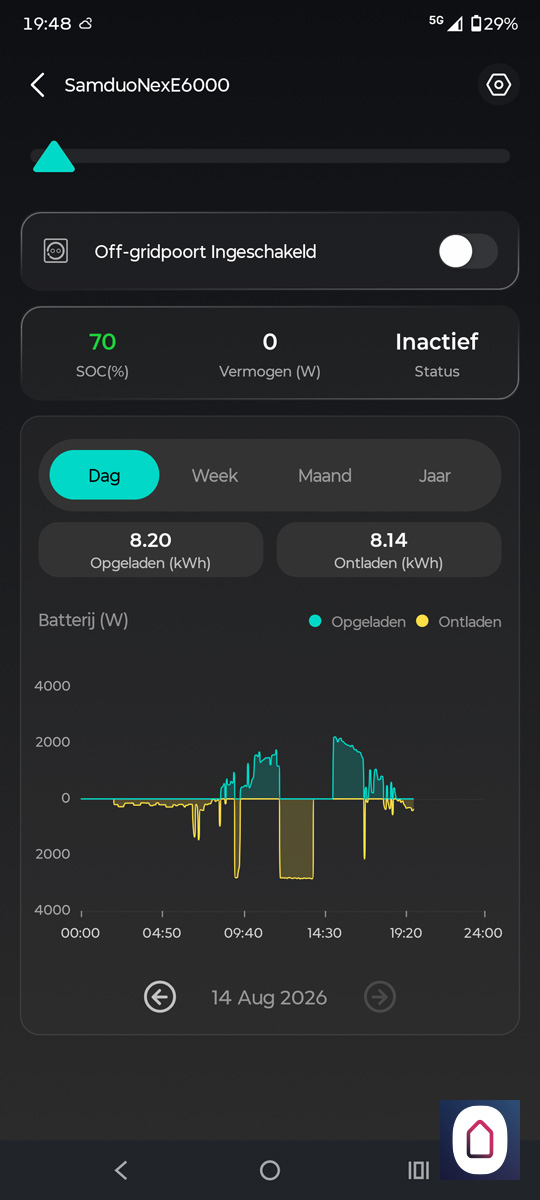Tap the Ontladen (kWh) 8.14 card
Screen dimensions: 540x1200
click(389, 550)
